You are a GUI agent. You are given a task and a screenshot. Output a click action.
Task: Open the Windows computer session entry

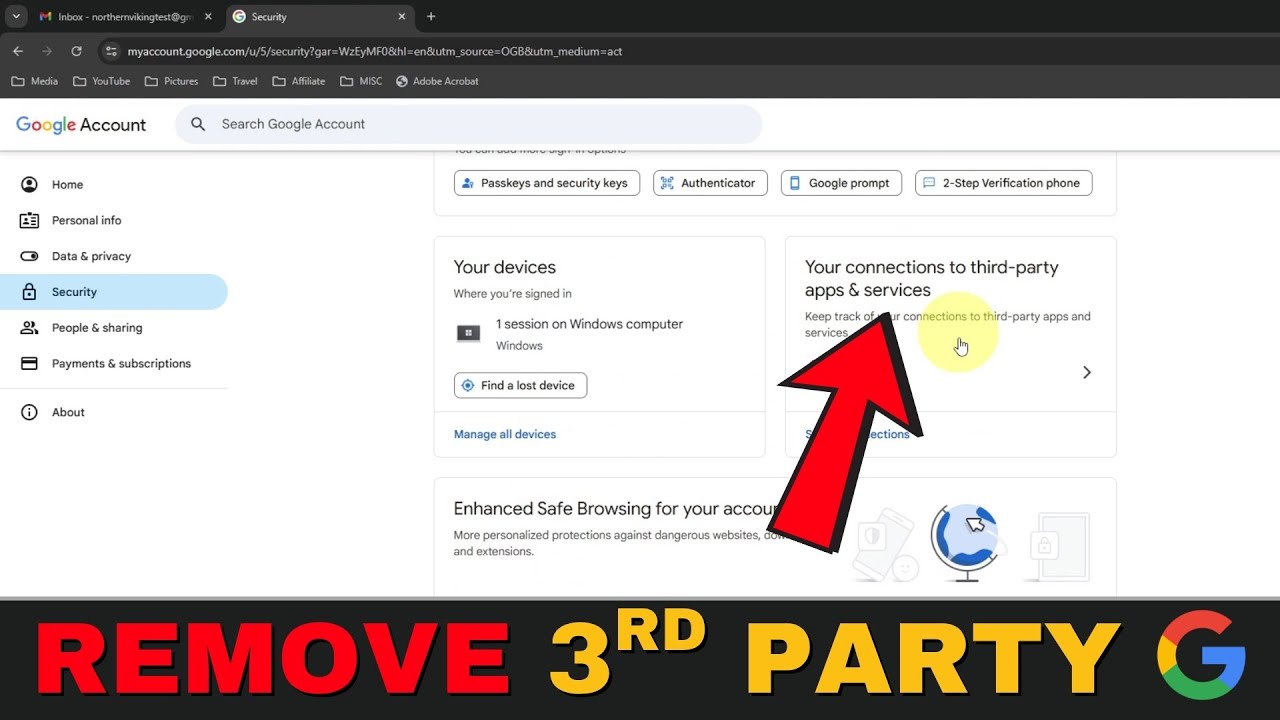pos(599,334)
